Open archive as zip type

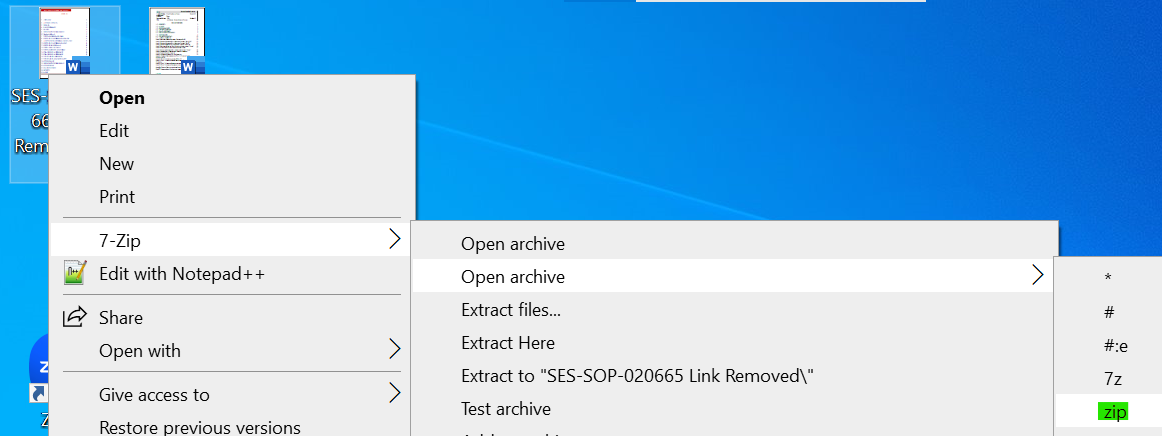[1112, 412]
